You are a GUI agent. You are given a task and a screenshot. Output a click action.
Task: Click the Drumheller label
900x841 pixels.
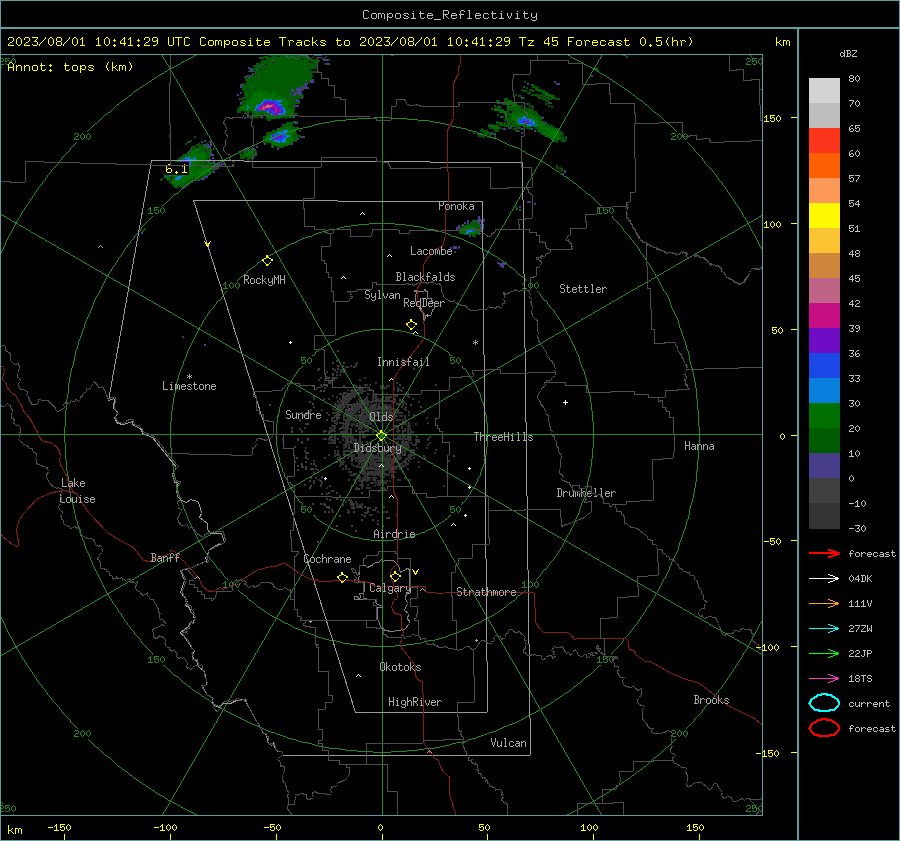[x=586, y=493]
